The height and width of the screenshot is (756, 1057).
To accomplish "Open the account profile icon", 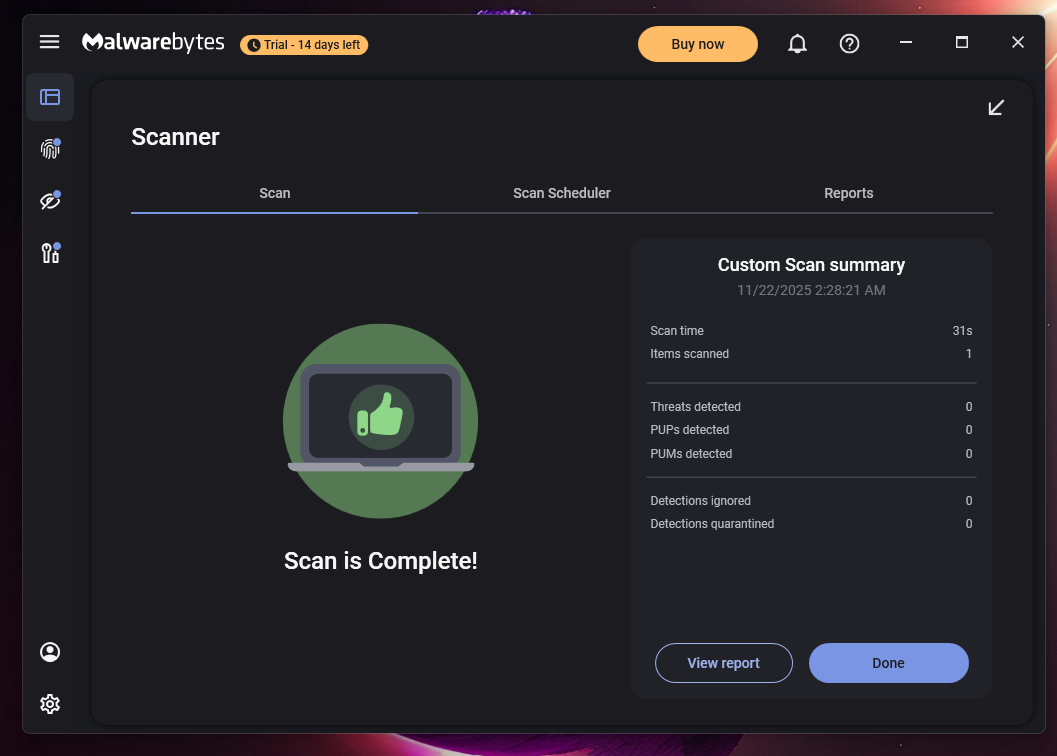I will tap(50, 652).
